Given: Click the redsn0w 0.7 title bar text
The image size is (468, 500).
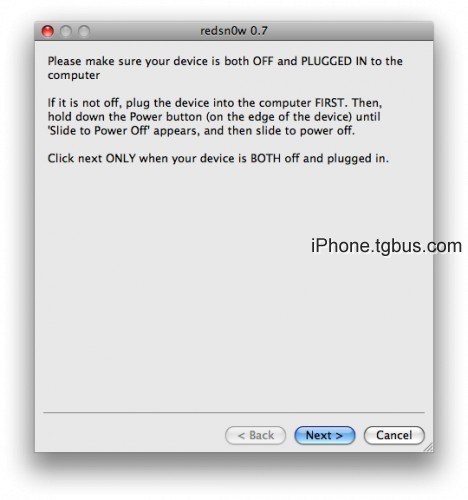Looking at the screenshot, I should [x=234, y=31].
